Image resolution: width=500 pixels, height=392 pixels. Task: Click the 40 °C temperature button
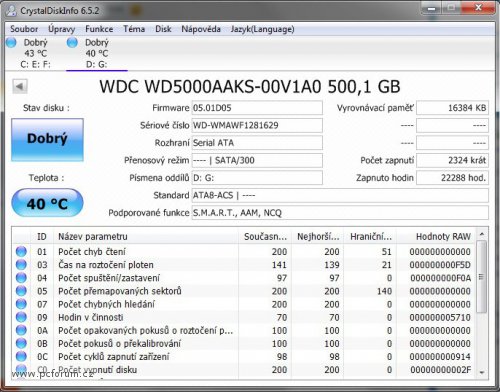pyautogui.click(x=47, y=203)
